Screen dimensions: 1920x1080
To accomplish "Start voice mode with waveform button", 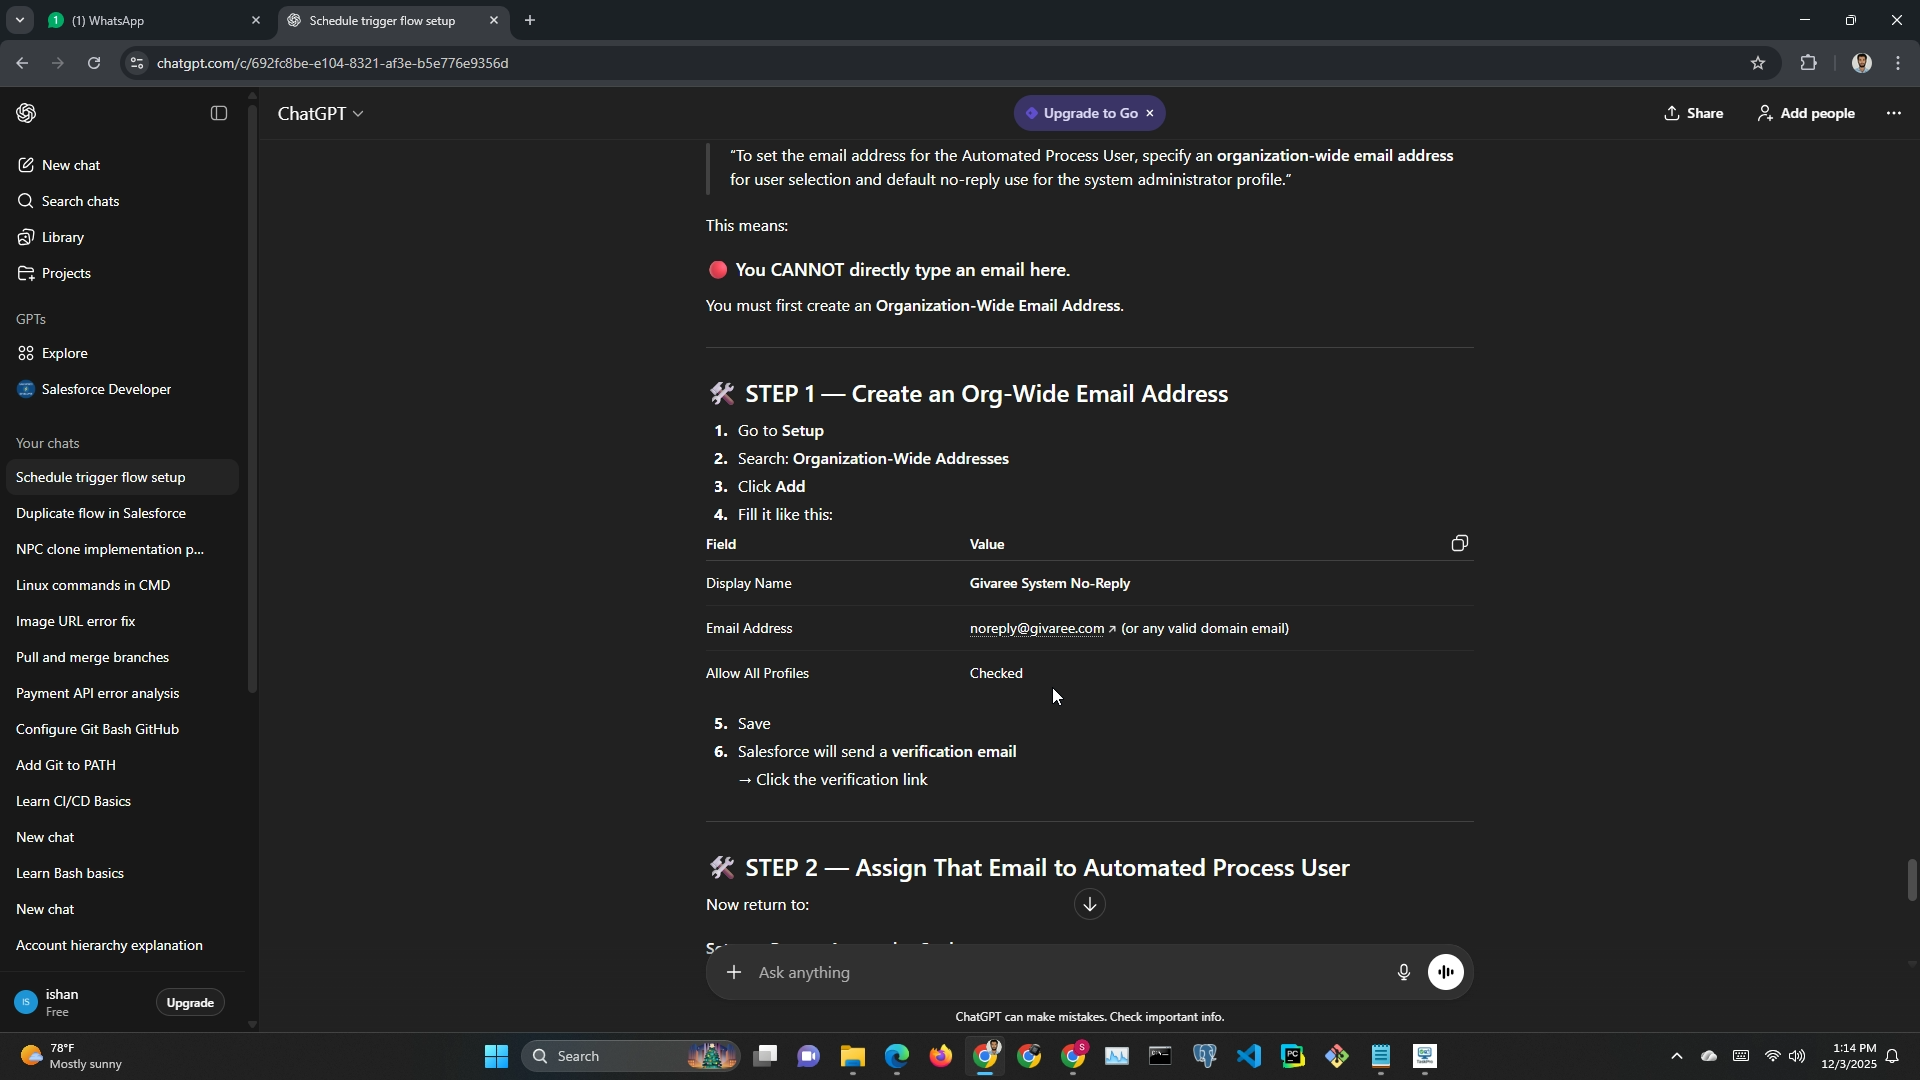I will tap(1446, 972).
